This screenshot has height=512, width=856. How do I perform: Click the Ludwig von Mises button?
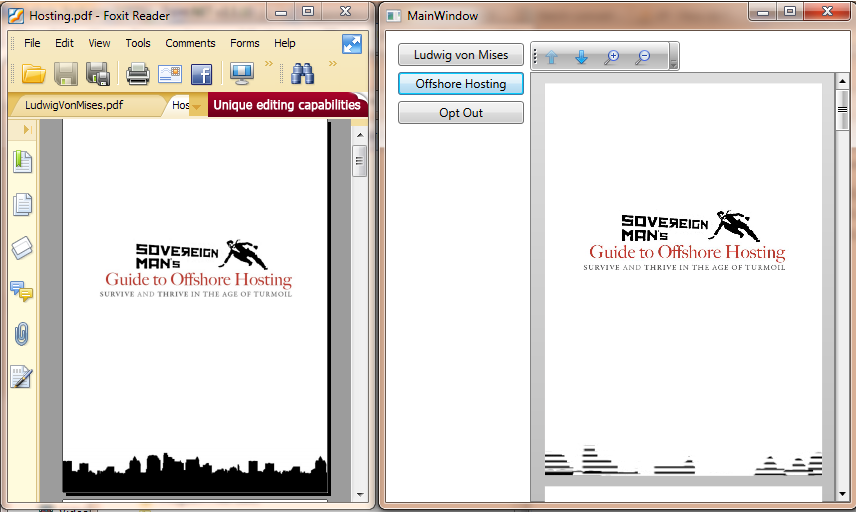tap(461, 55)
